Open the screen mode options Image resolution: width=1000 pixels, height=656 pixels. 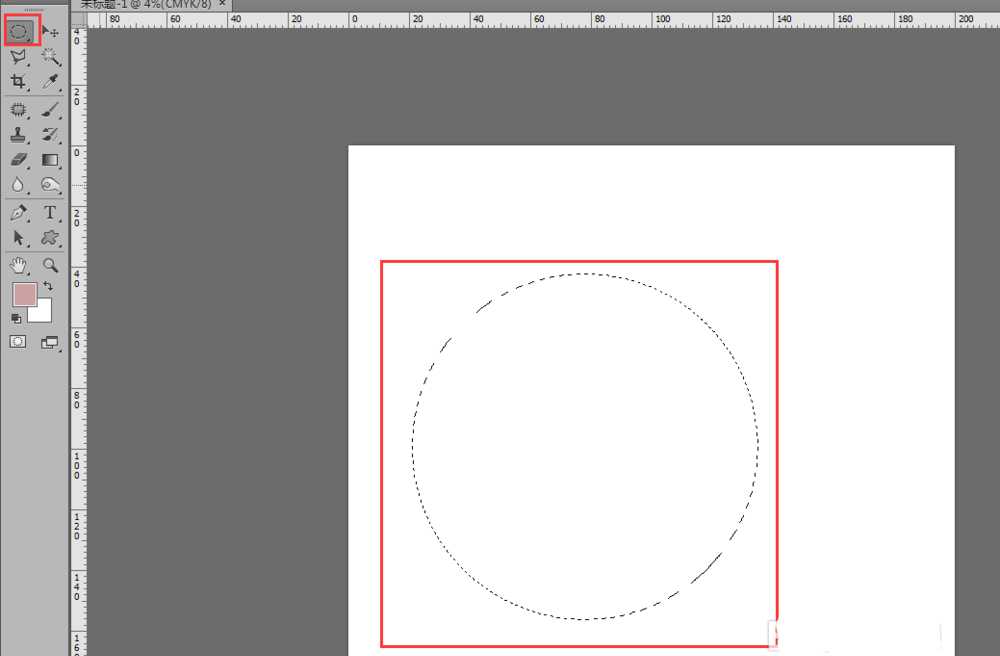coord(50,342)
